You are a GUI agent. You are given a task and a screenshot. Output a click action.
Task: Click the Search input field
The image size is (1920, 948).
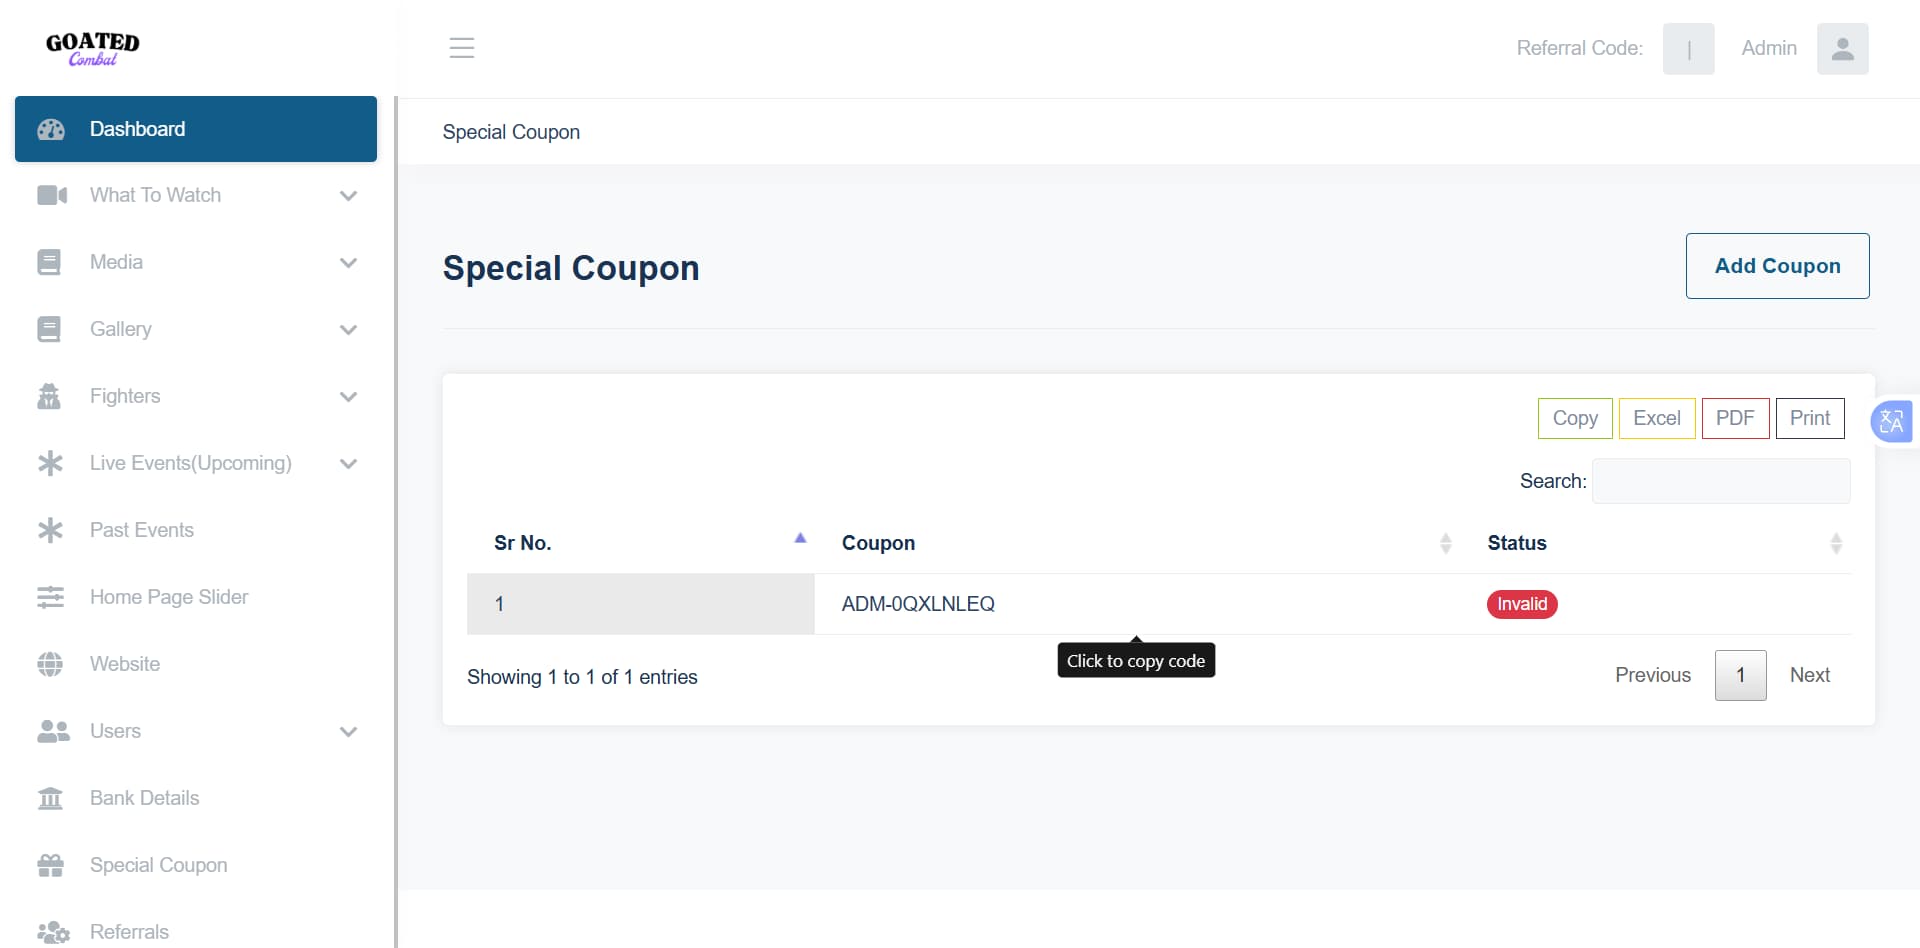[1720, 481]
